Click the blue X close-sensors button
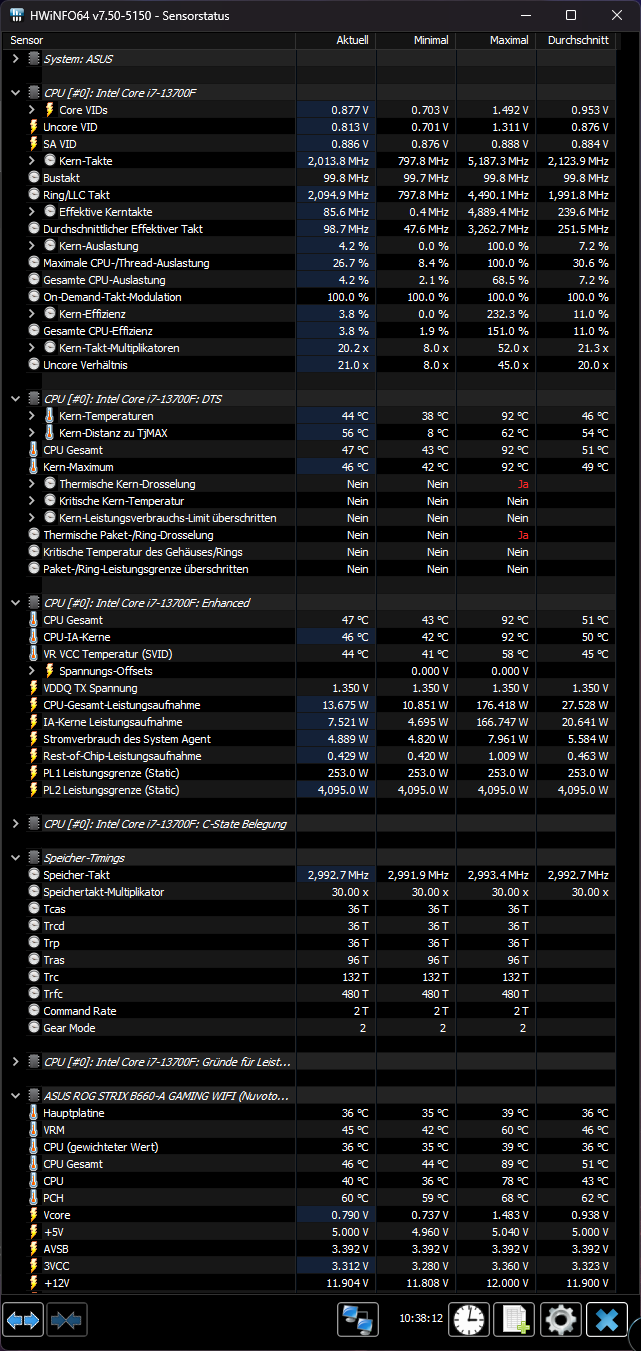This screenshot has height=1351, width=641. tap(606, 1320)
